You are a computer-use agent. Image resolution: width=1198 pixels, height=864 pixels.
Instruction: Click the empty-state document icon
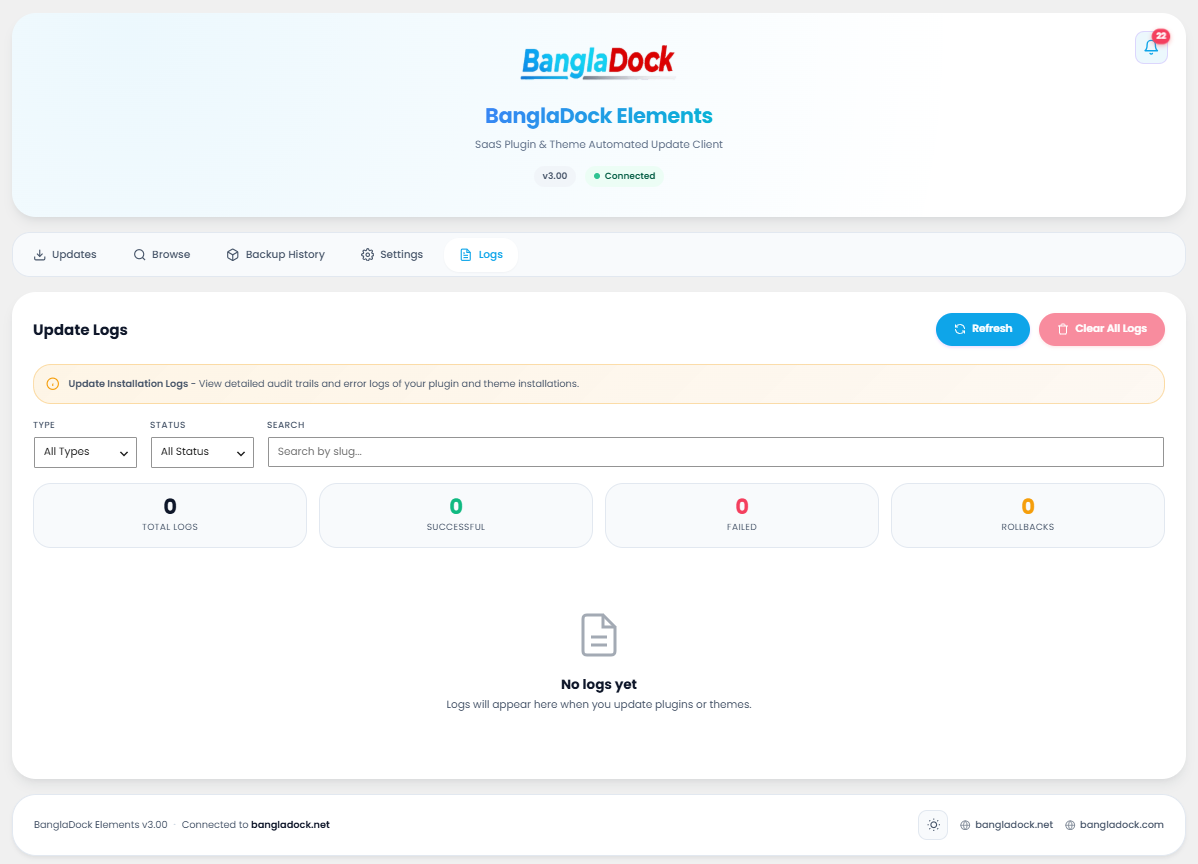coord(599,635)
